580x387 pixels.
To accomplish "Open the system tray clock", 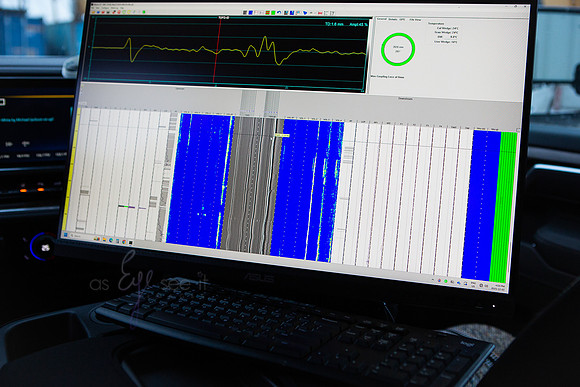I will click(499, 287).
